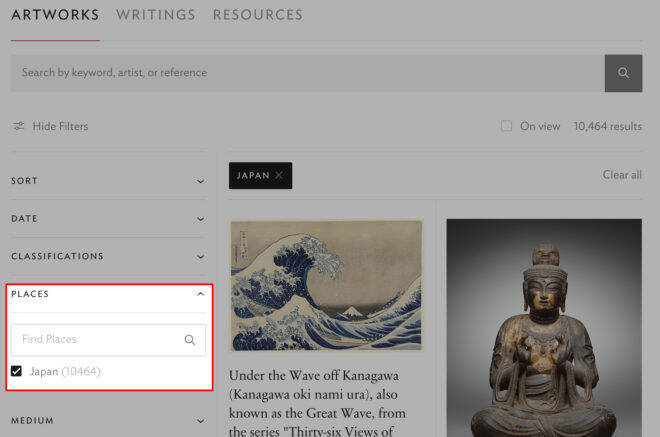The width and height of the screenshot is (660, 437).
Task: Click the keyword, artist, or reference search field
Action: (x=308, y=73)
